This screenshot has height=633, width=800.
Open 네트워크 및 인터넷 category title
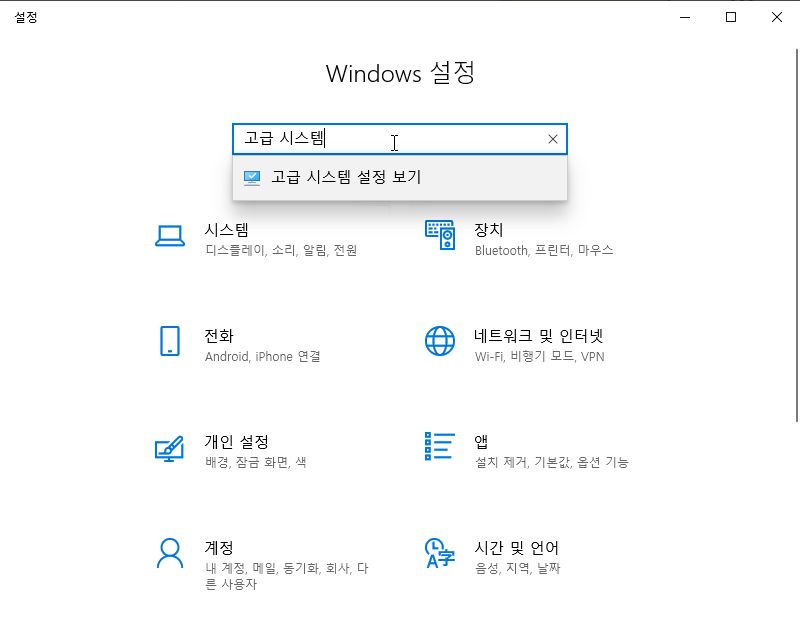(x=539, y=336)
